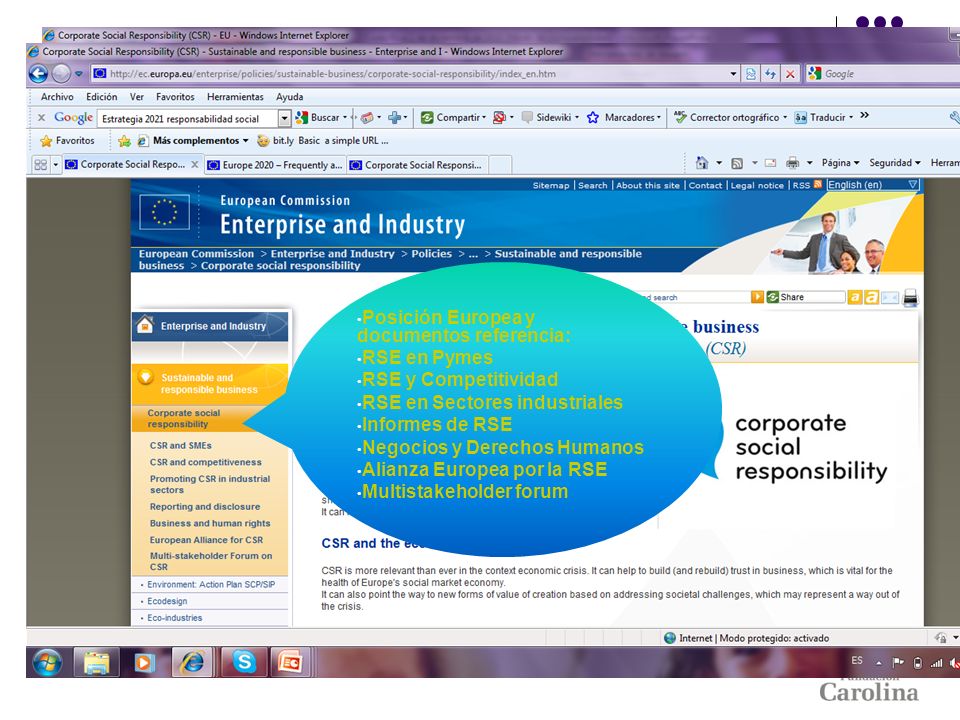Viewport: 960px width, 720px height.
Task: Open the address bar URL dropdown
Action: click(733, 74)
